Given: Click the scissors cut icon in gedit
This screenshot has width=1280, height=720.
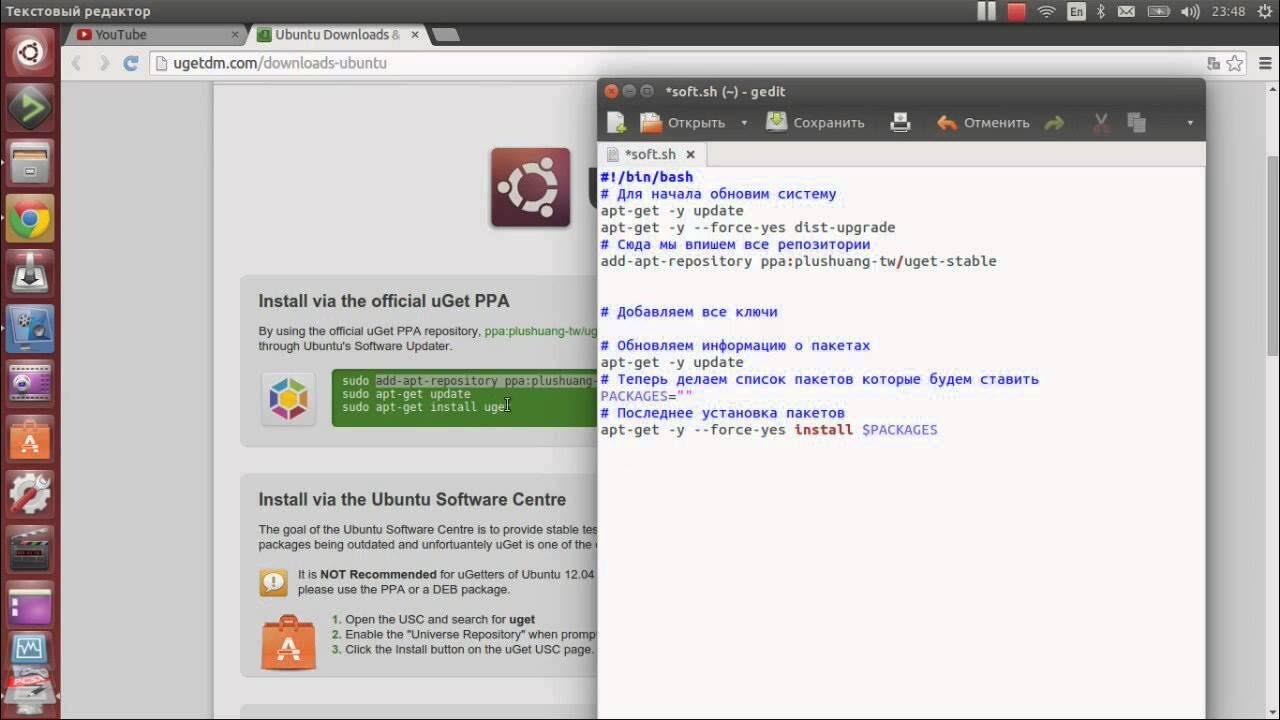Looking at the screenshot, I should [x=1101, y=123].
